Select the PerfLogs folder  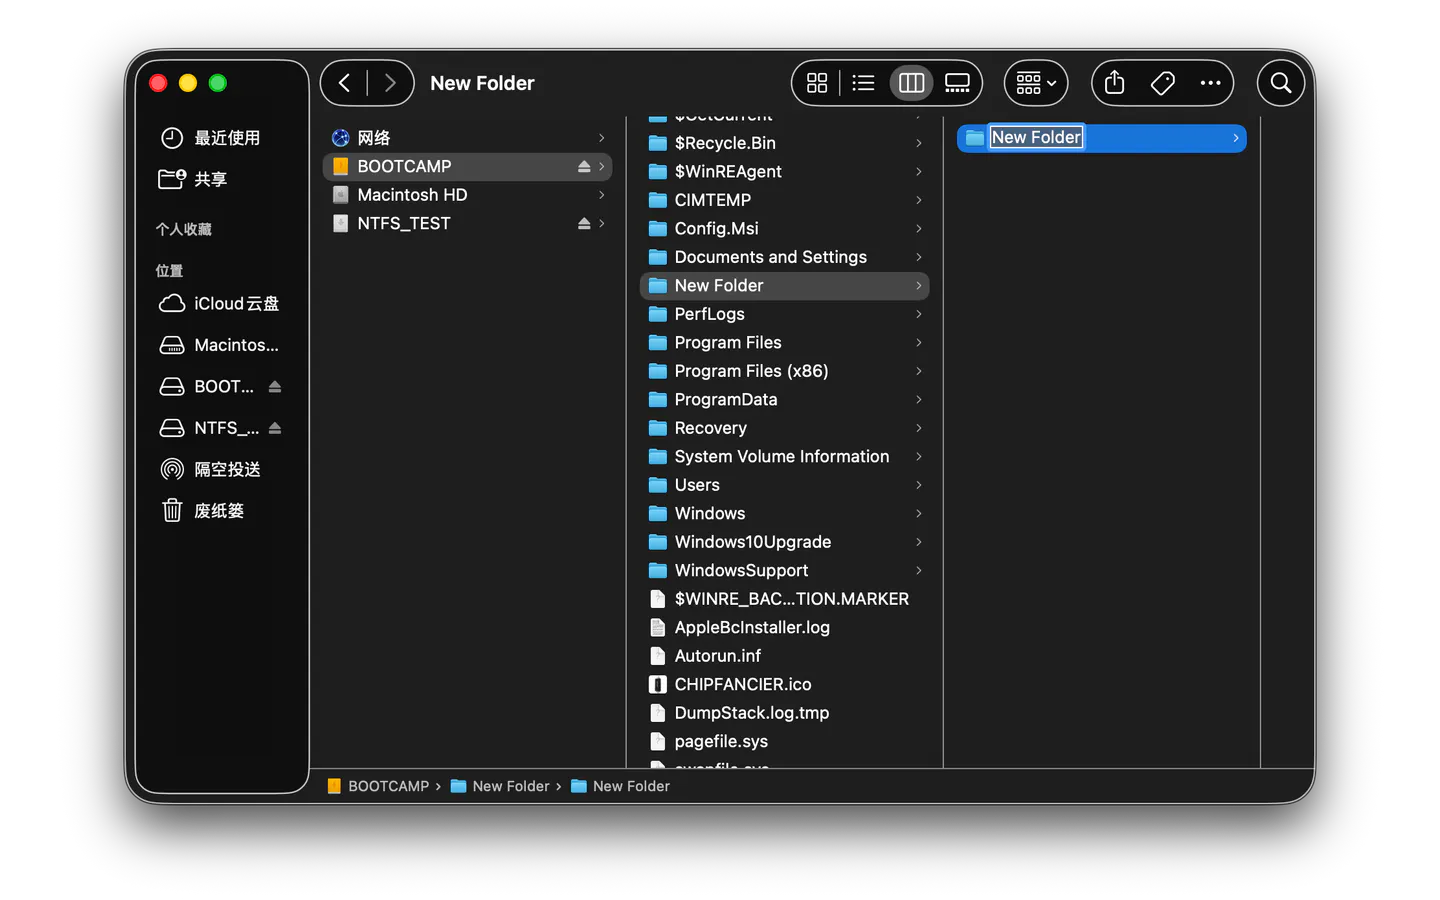coord(784,314)
